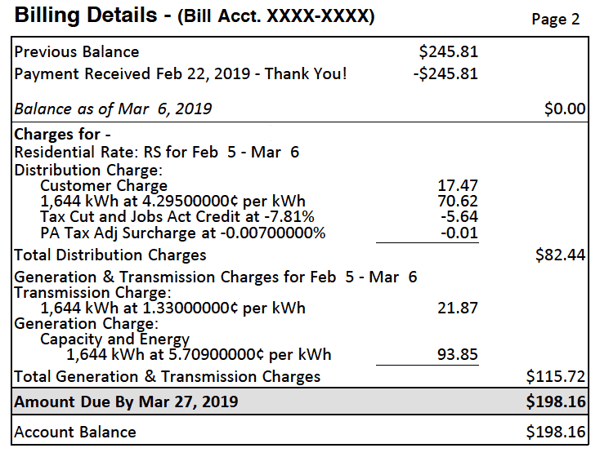Select the payment amount -$245.81
This screenshot has width=600, height=457.
tap(445, 74)
